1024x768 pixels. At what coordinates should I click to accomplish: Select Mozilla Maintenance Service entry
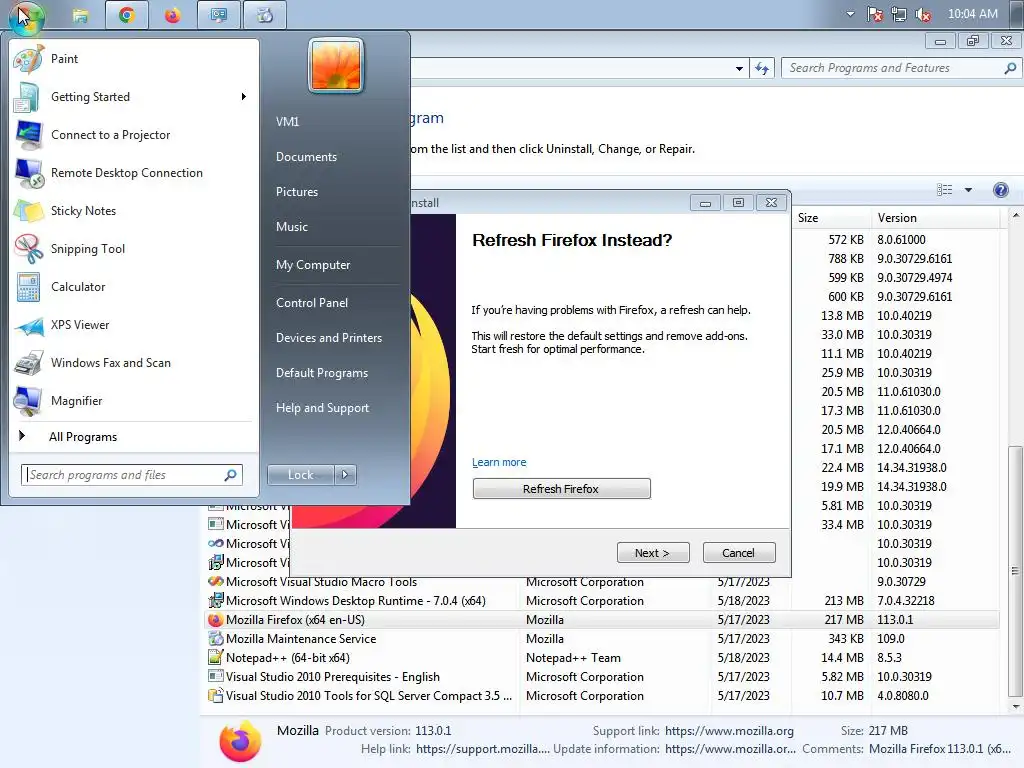point(602,639)
